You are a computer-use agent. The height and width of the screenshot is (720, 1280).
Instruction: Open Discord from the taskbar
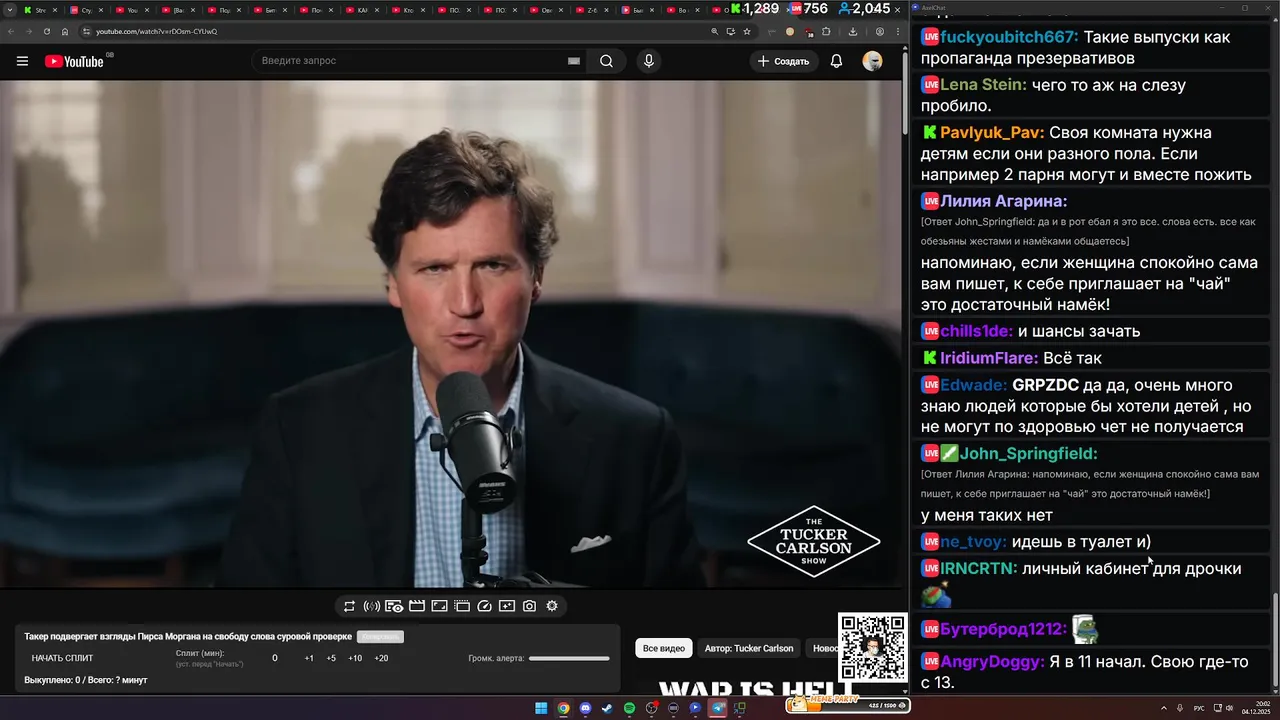[585, 708]
